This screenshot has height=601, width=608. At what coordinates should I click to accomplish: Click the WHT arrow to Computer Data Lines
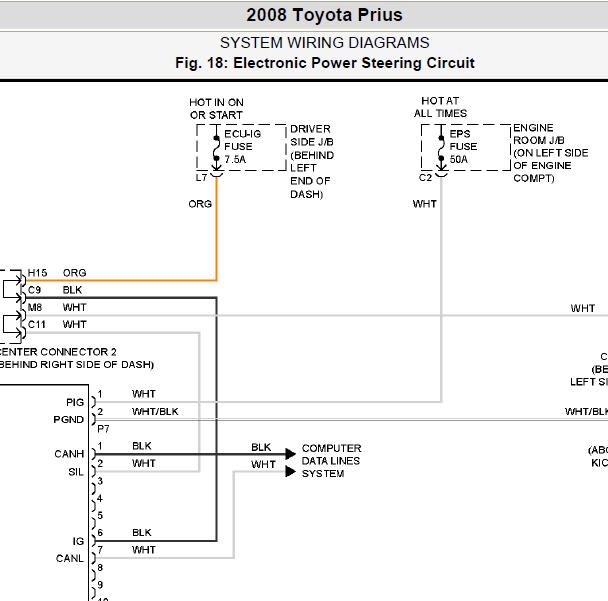290,471
